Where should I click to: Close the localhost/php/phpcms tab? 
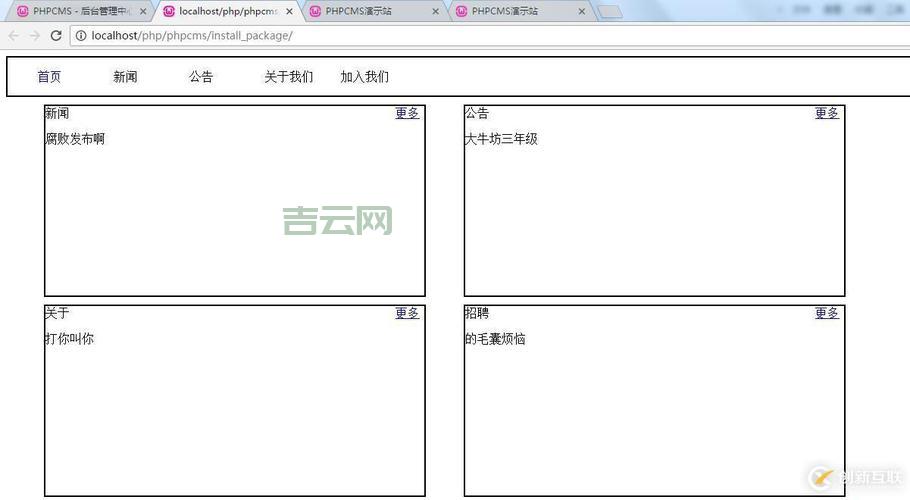tap(289, 11)
